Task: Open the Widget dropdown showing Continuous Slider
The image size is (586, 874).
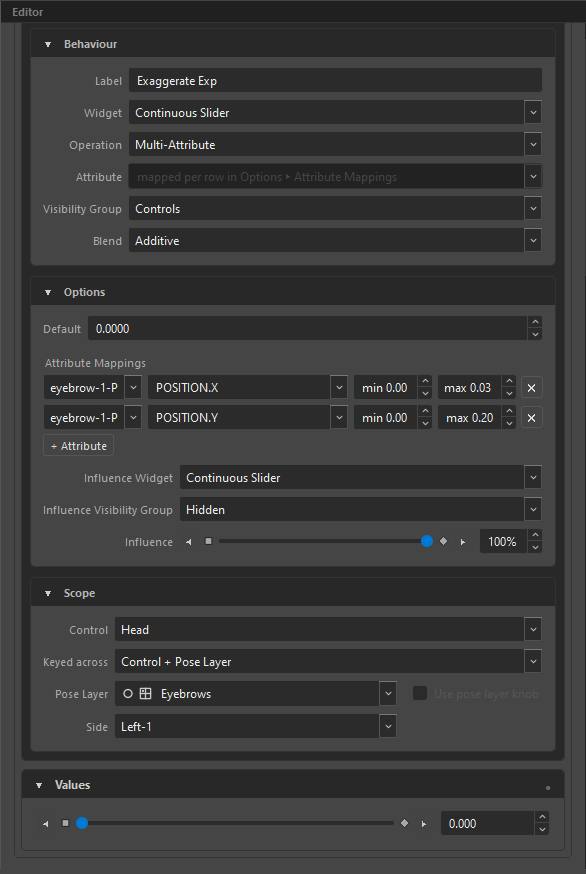Action: pos(335,113)
